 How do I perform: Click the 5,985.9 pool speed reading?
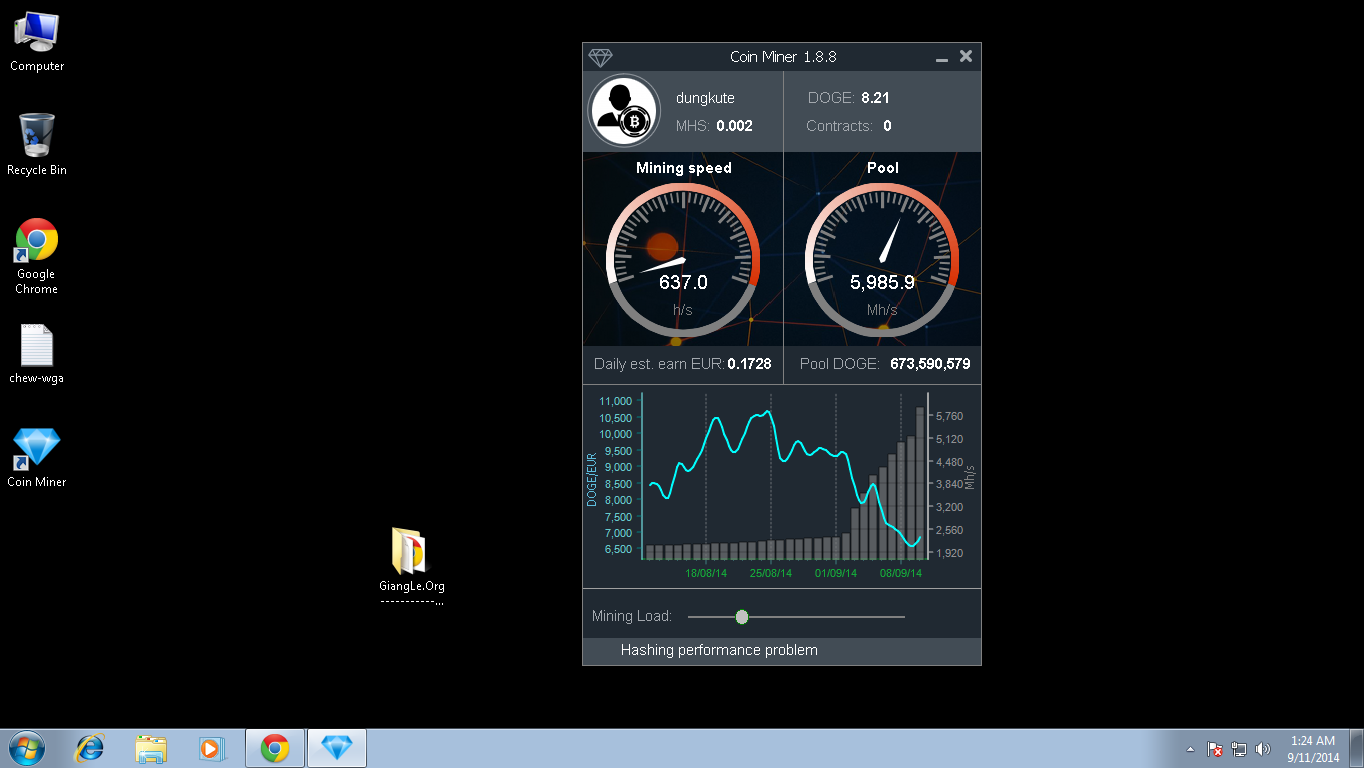882,283
